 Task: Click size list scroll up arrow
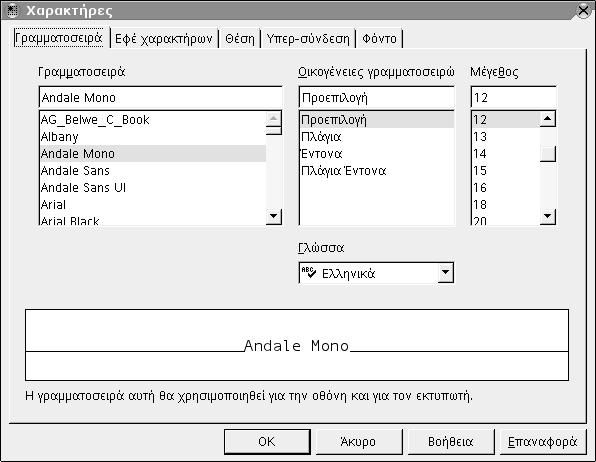pos(548,118)
